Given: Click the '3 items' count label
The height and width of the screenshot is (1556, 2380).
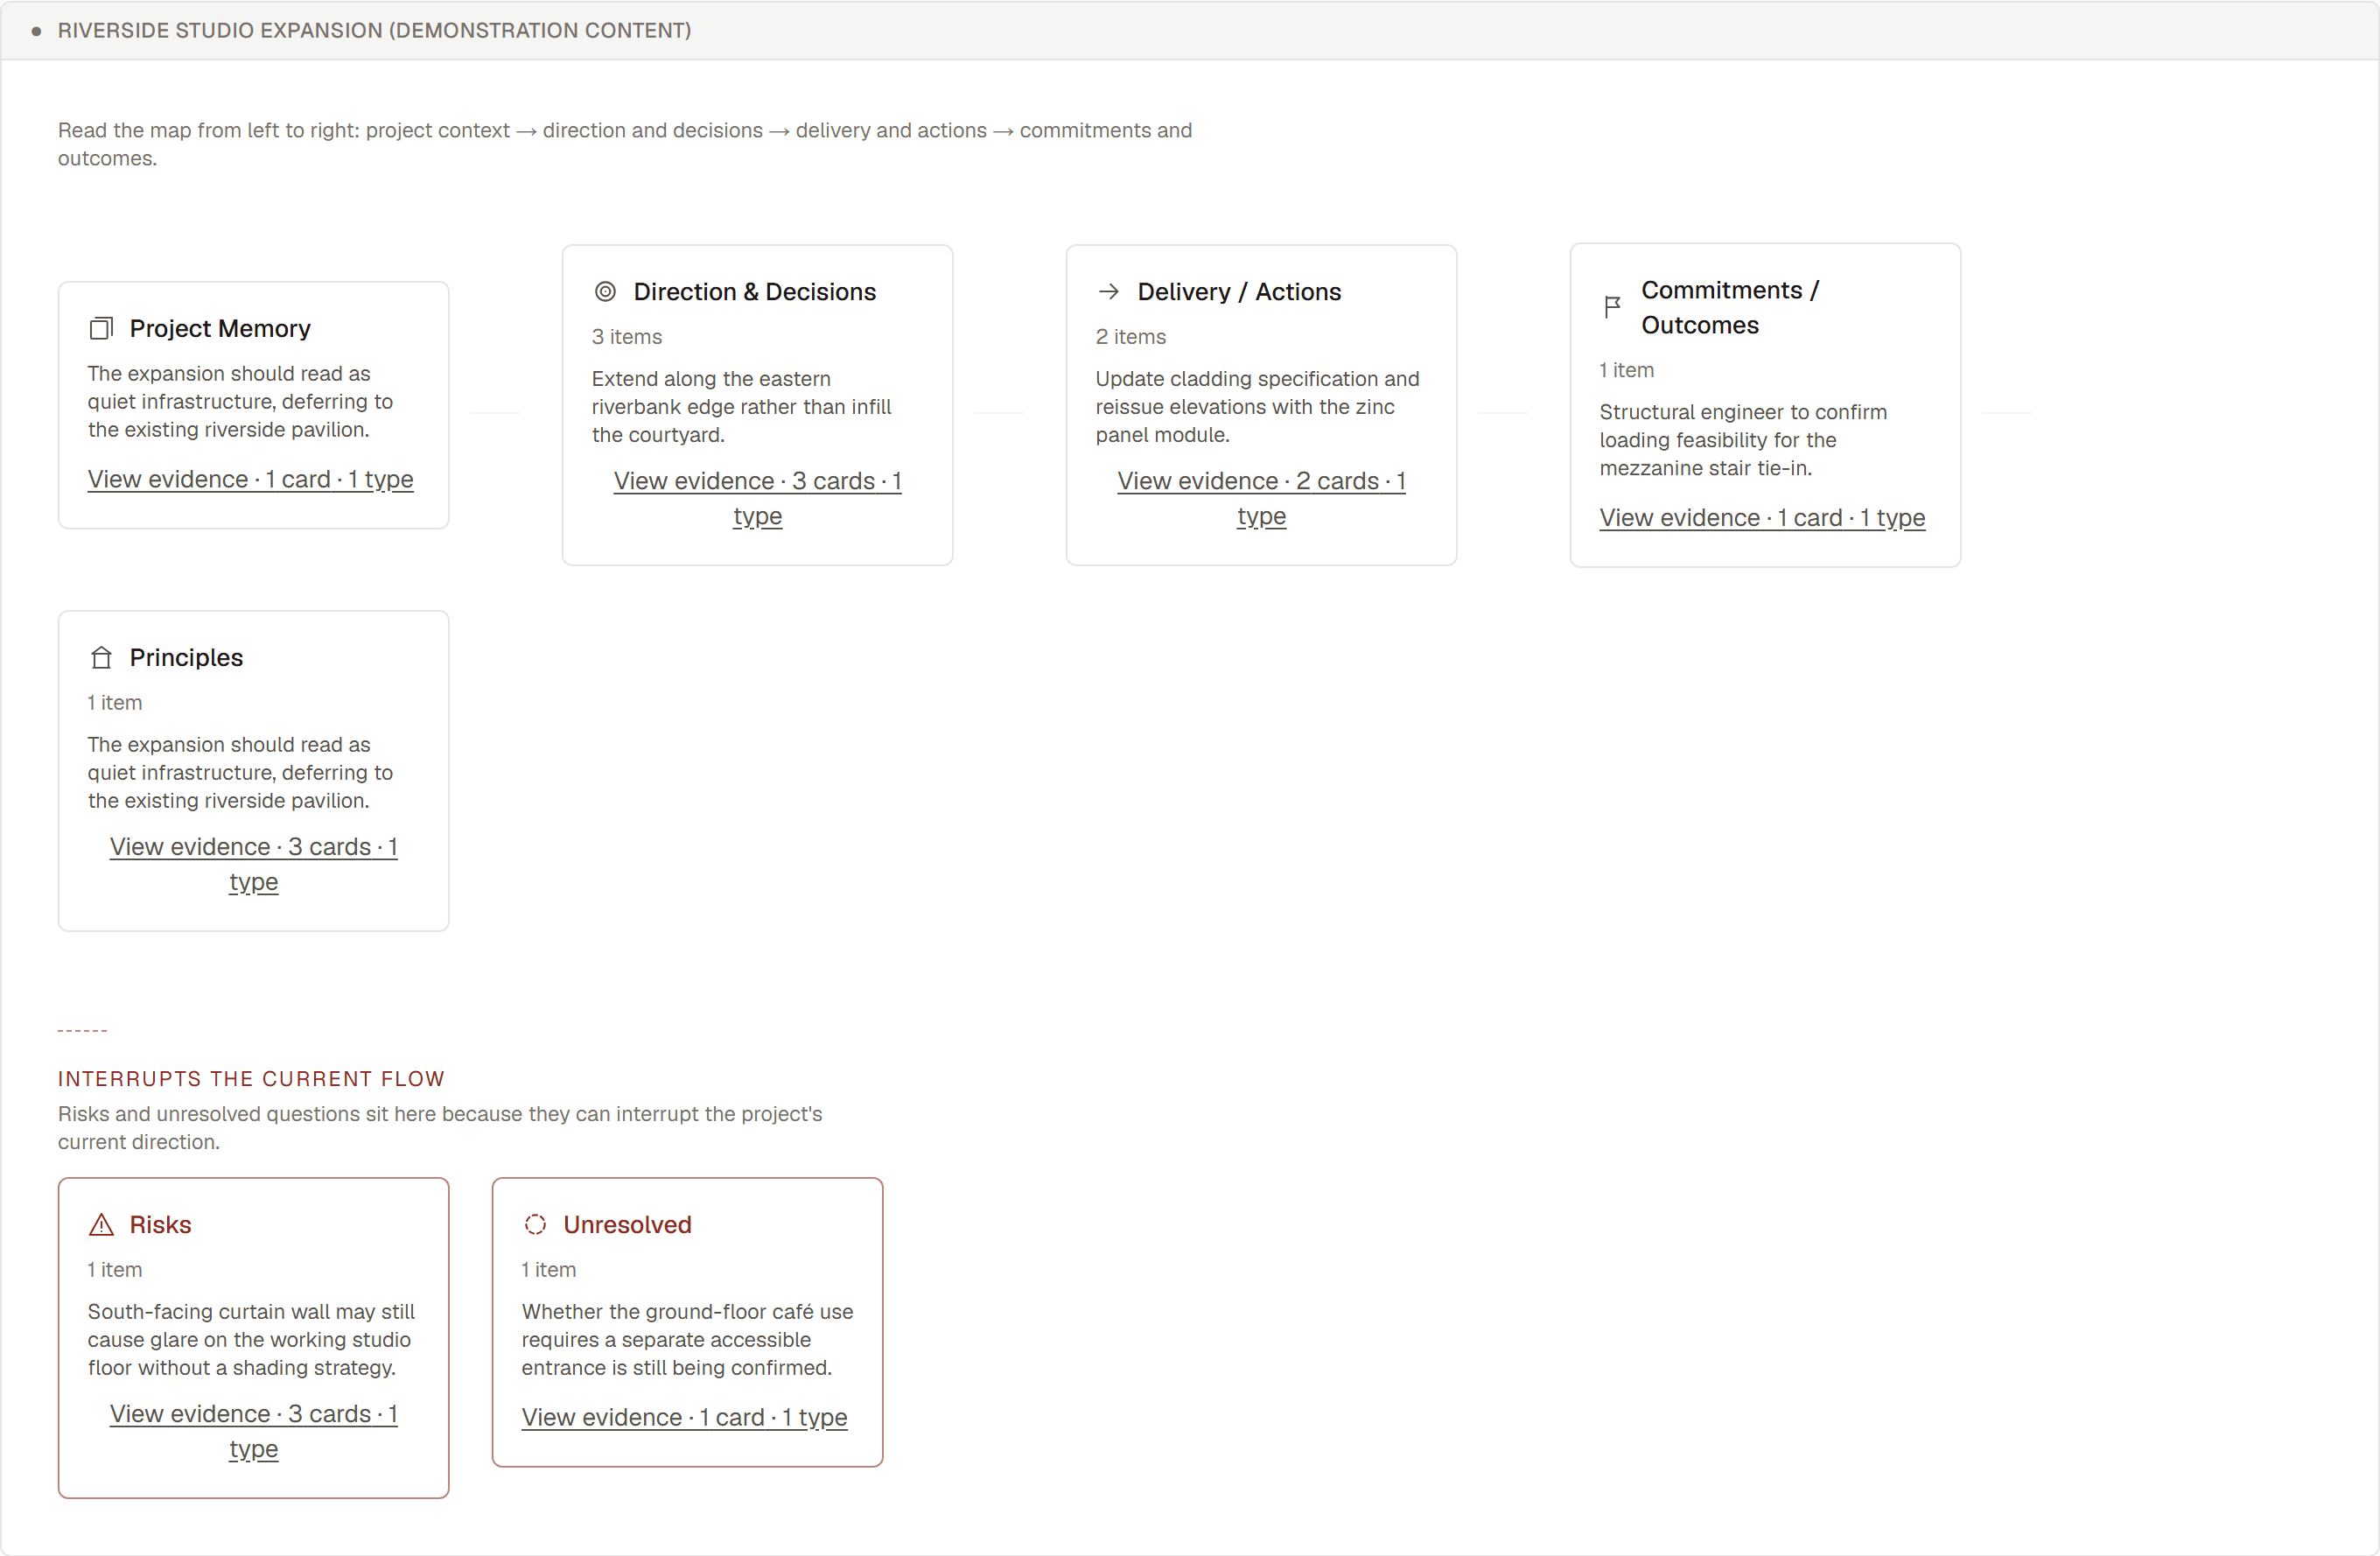Looking at the screenshot, I should 626,337.
